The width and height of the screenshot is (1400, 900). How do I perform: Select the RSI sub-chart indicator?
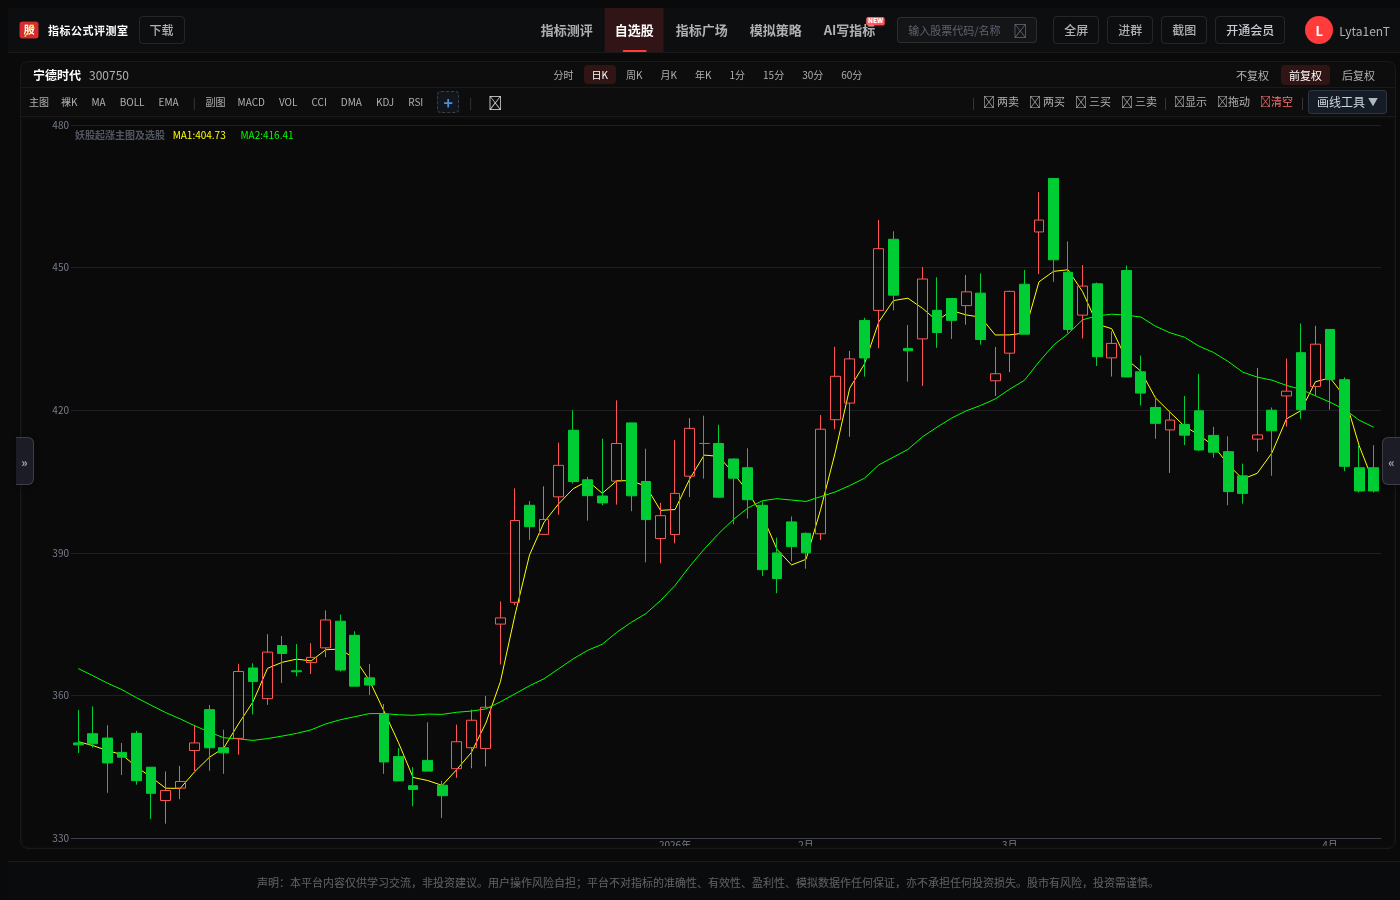coord(416,103)
